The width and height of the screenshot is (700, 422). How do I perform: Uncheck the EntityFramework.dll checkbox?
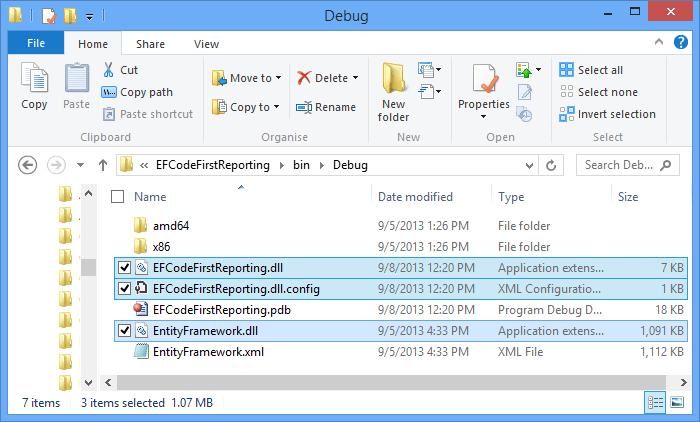[124, 330]
